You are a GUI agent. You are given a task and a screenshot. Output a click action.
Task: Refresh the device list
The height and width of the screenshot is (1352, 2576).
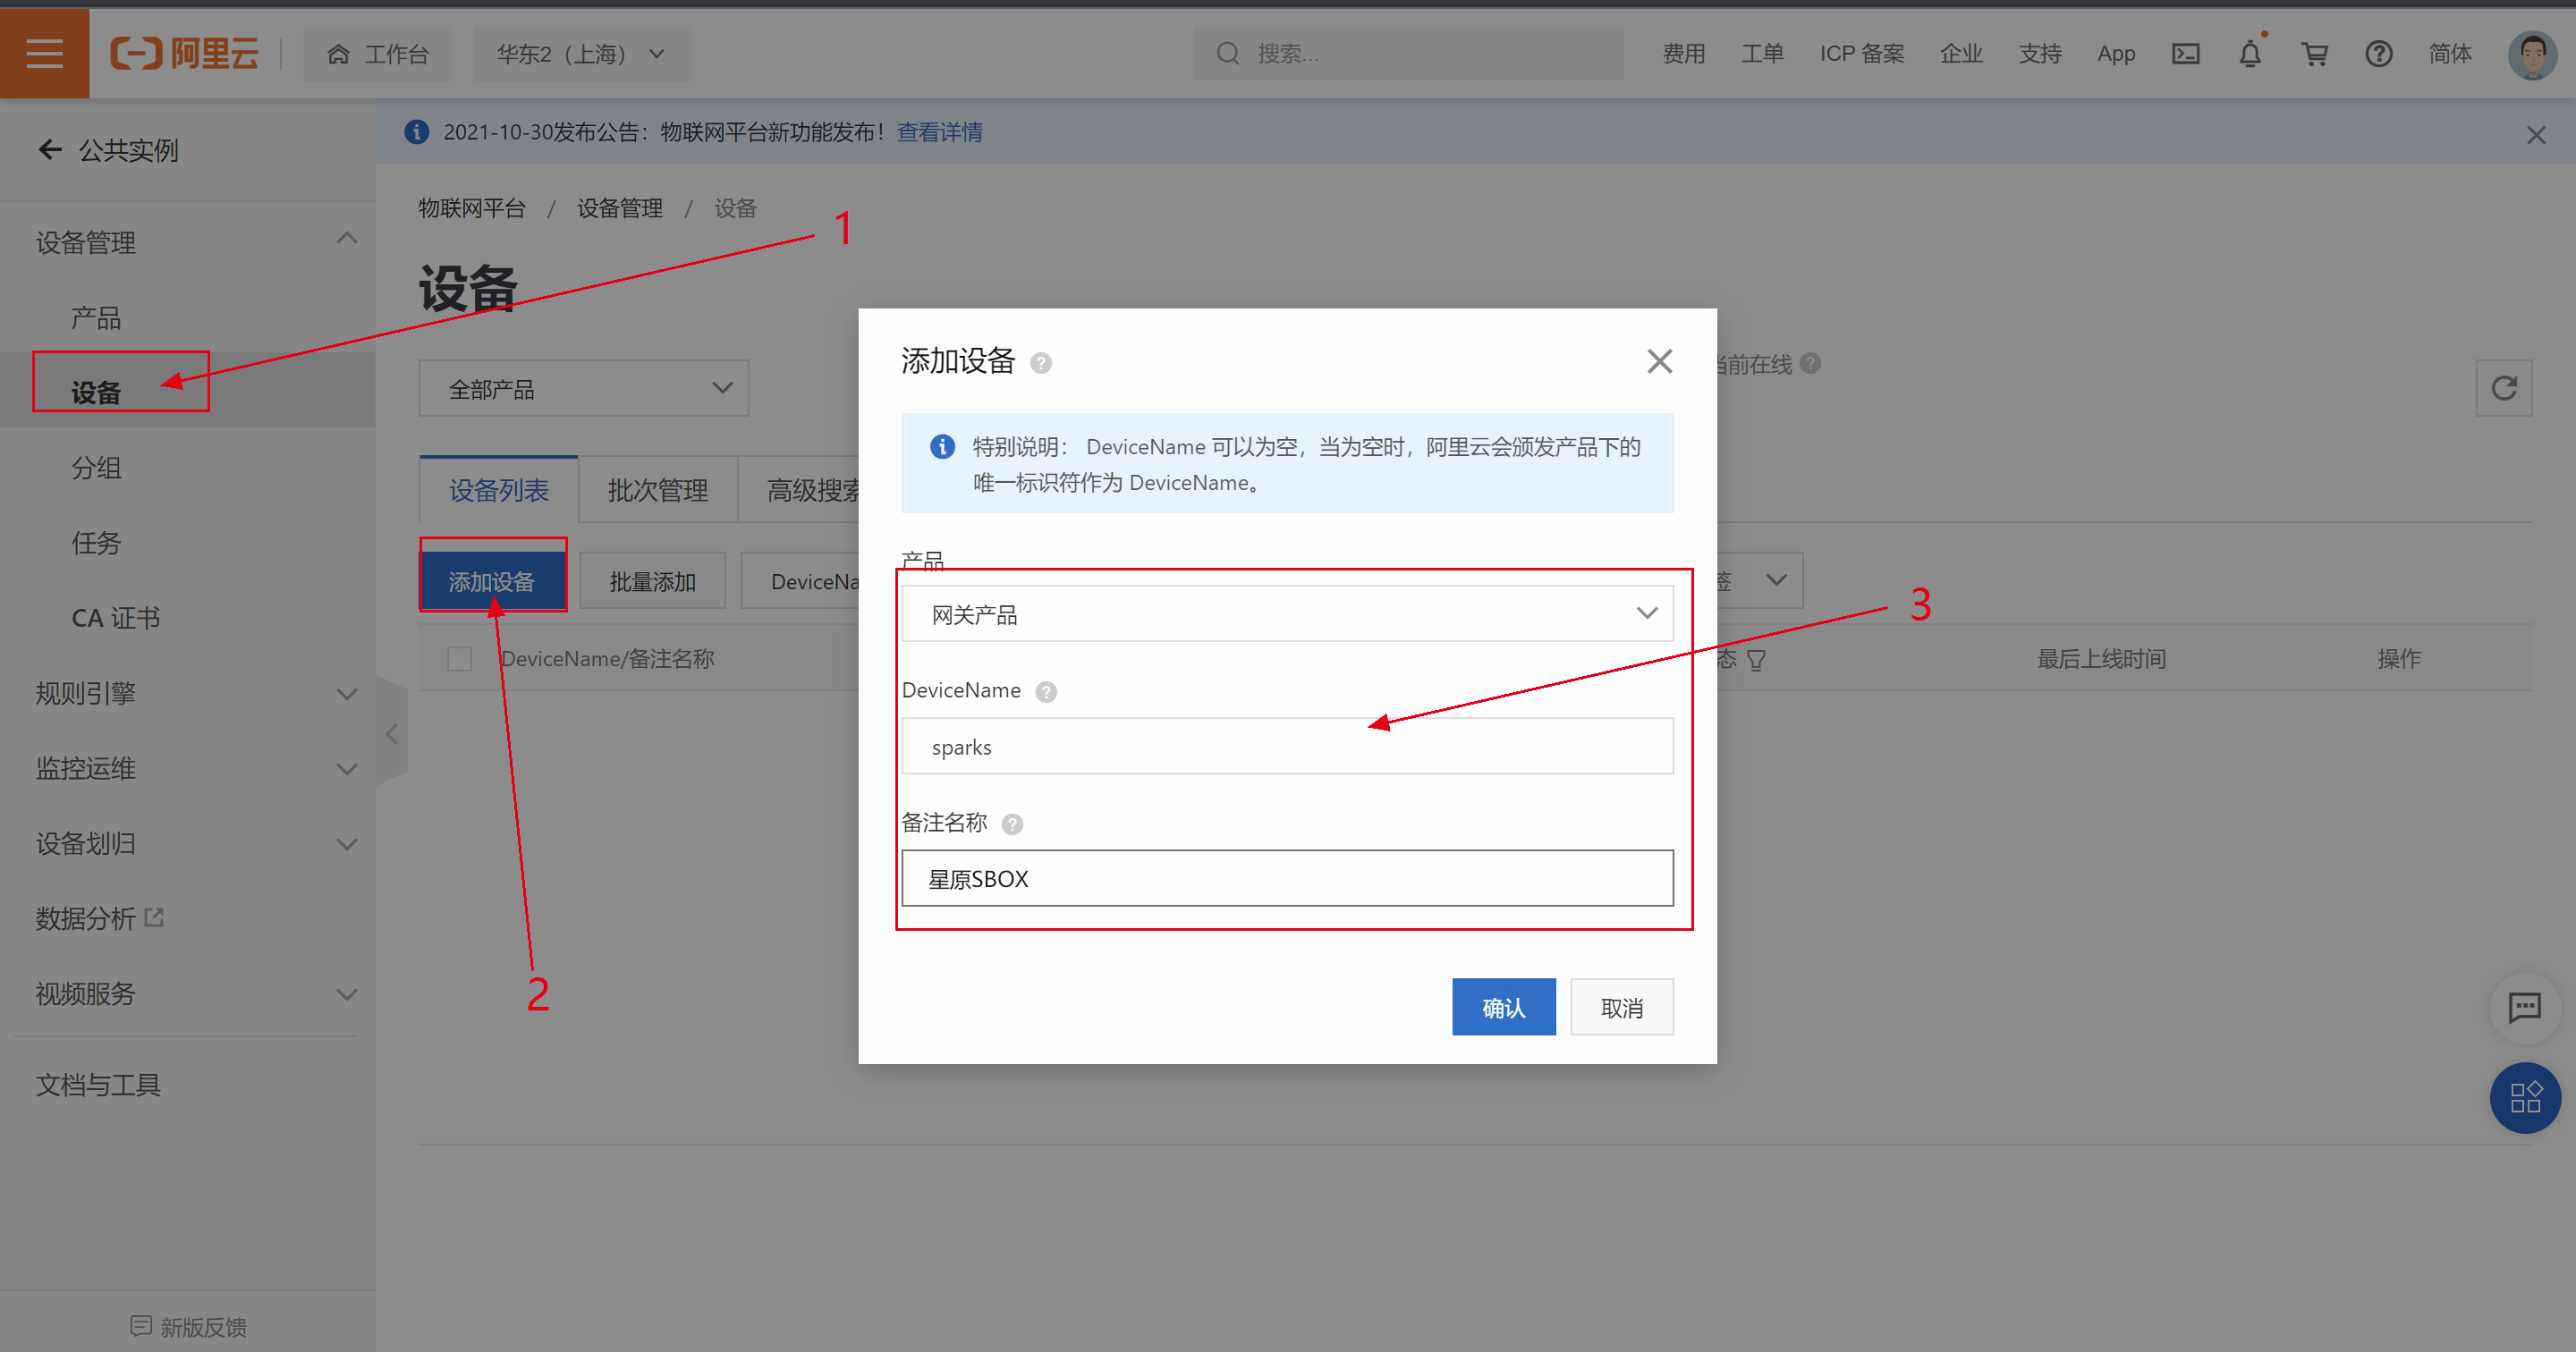[2503, 388]
